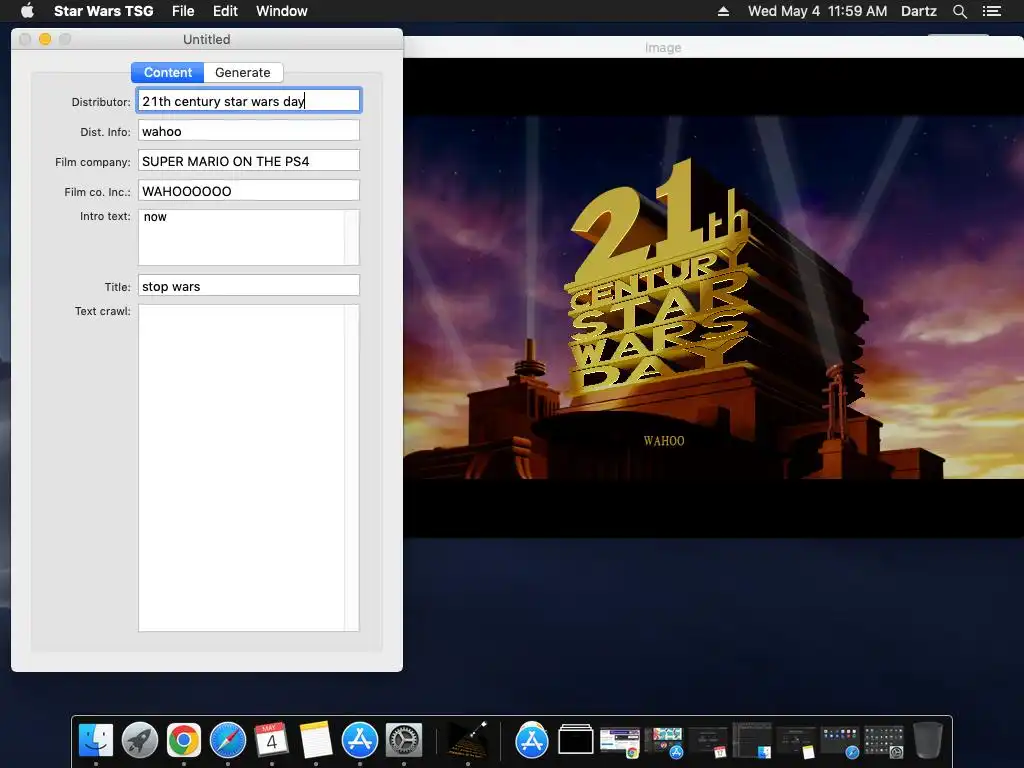This screenshot has width=1024, height=768.
Task: Click the Untitled window title text
Action: tap(206, 39)
